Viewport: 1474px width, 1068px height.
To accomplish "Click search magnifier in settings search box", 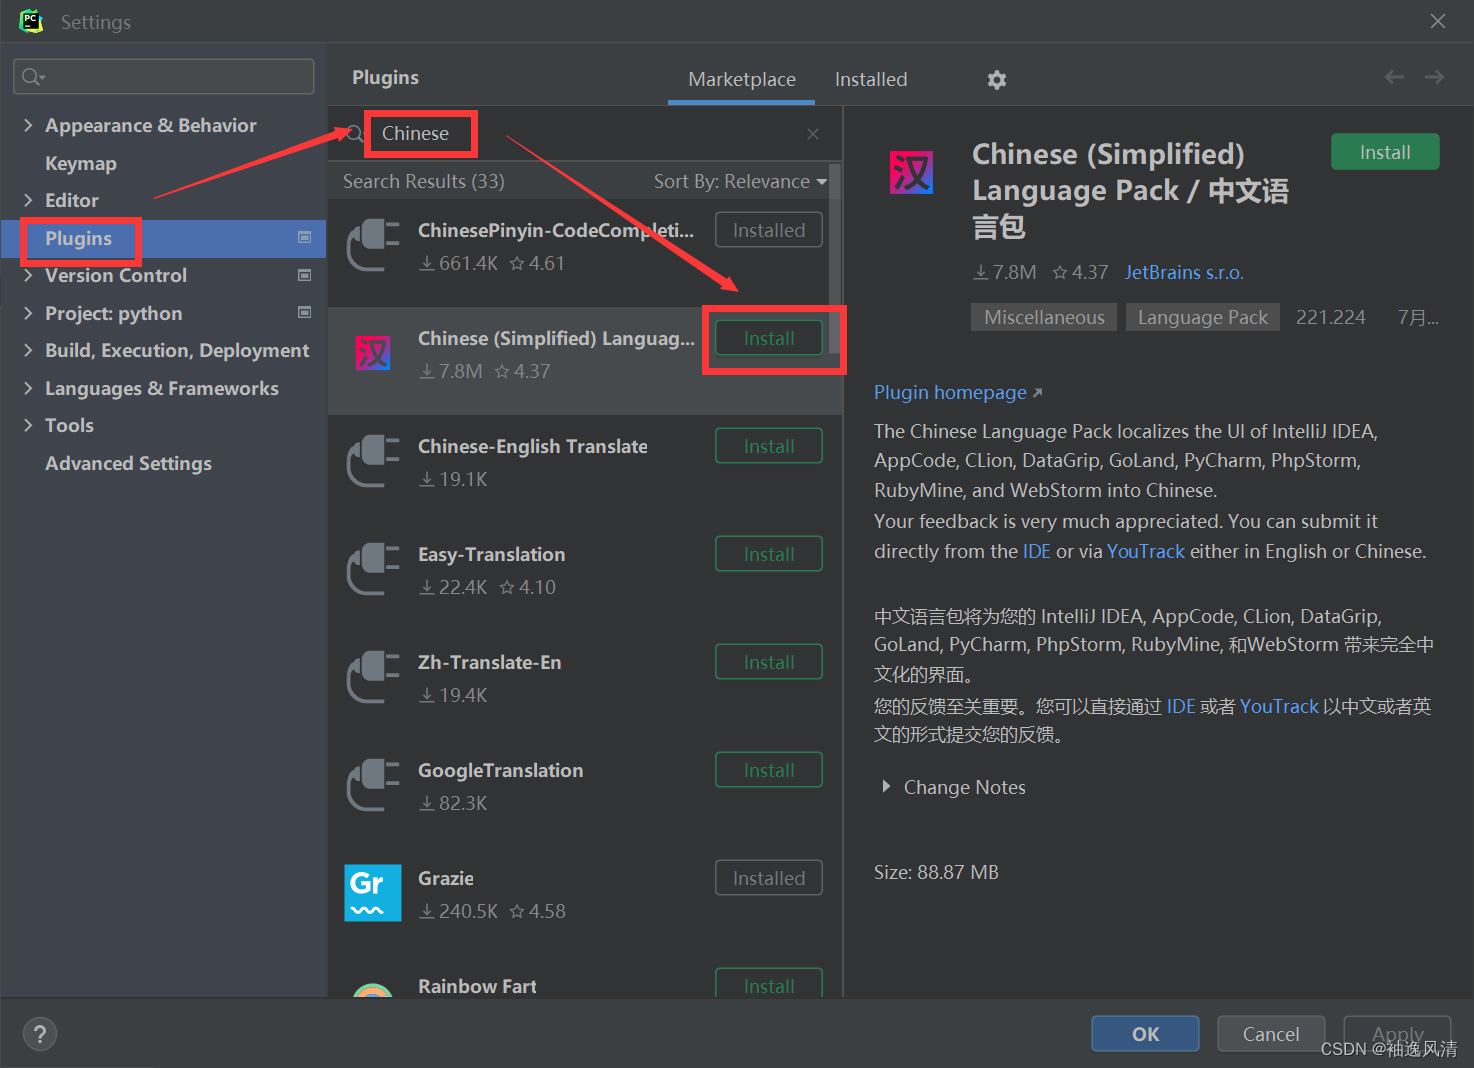I will coord(33,77).
